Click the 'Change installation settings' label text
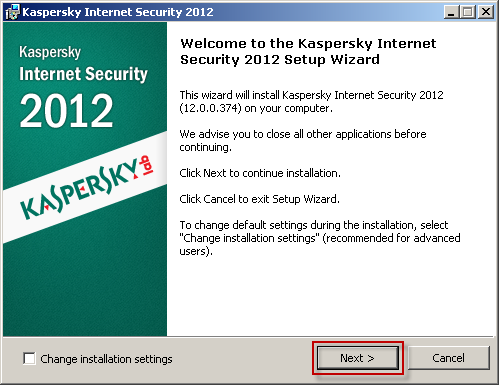The width and height of the screenshot is (499, 385). pyautogui.click(x=106, y=359)
